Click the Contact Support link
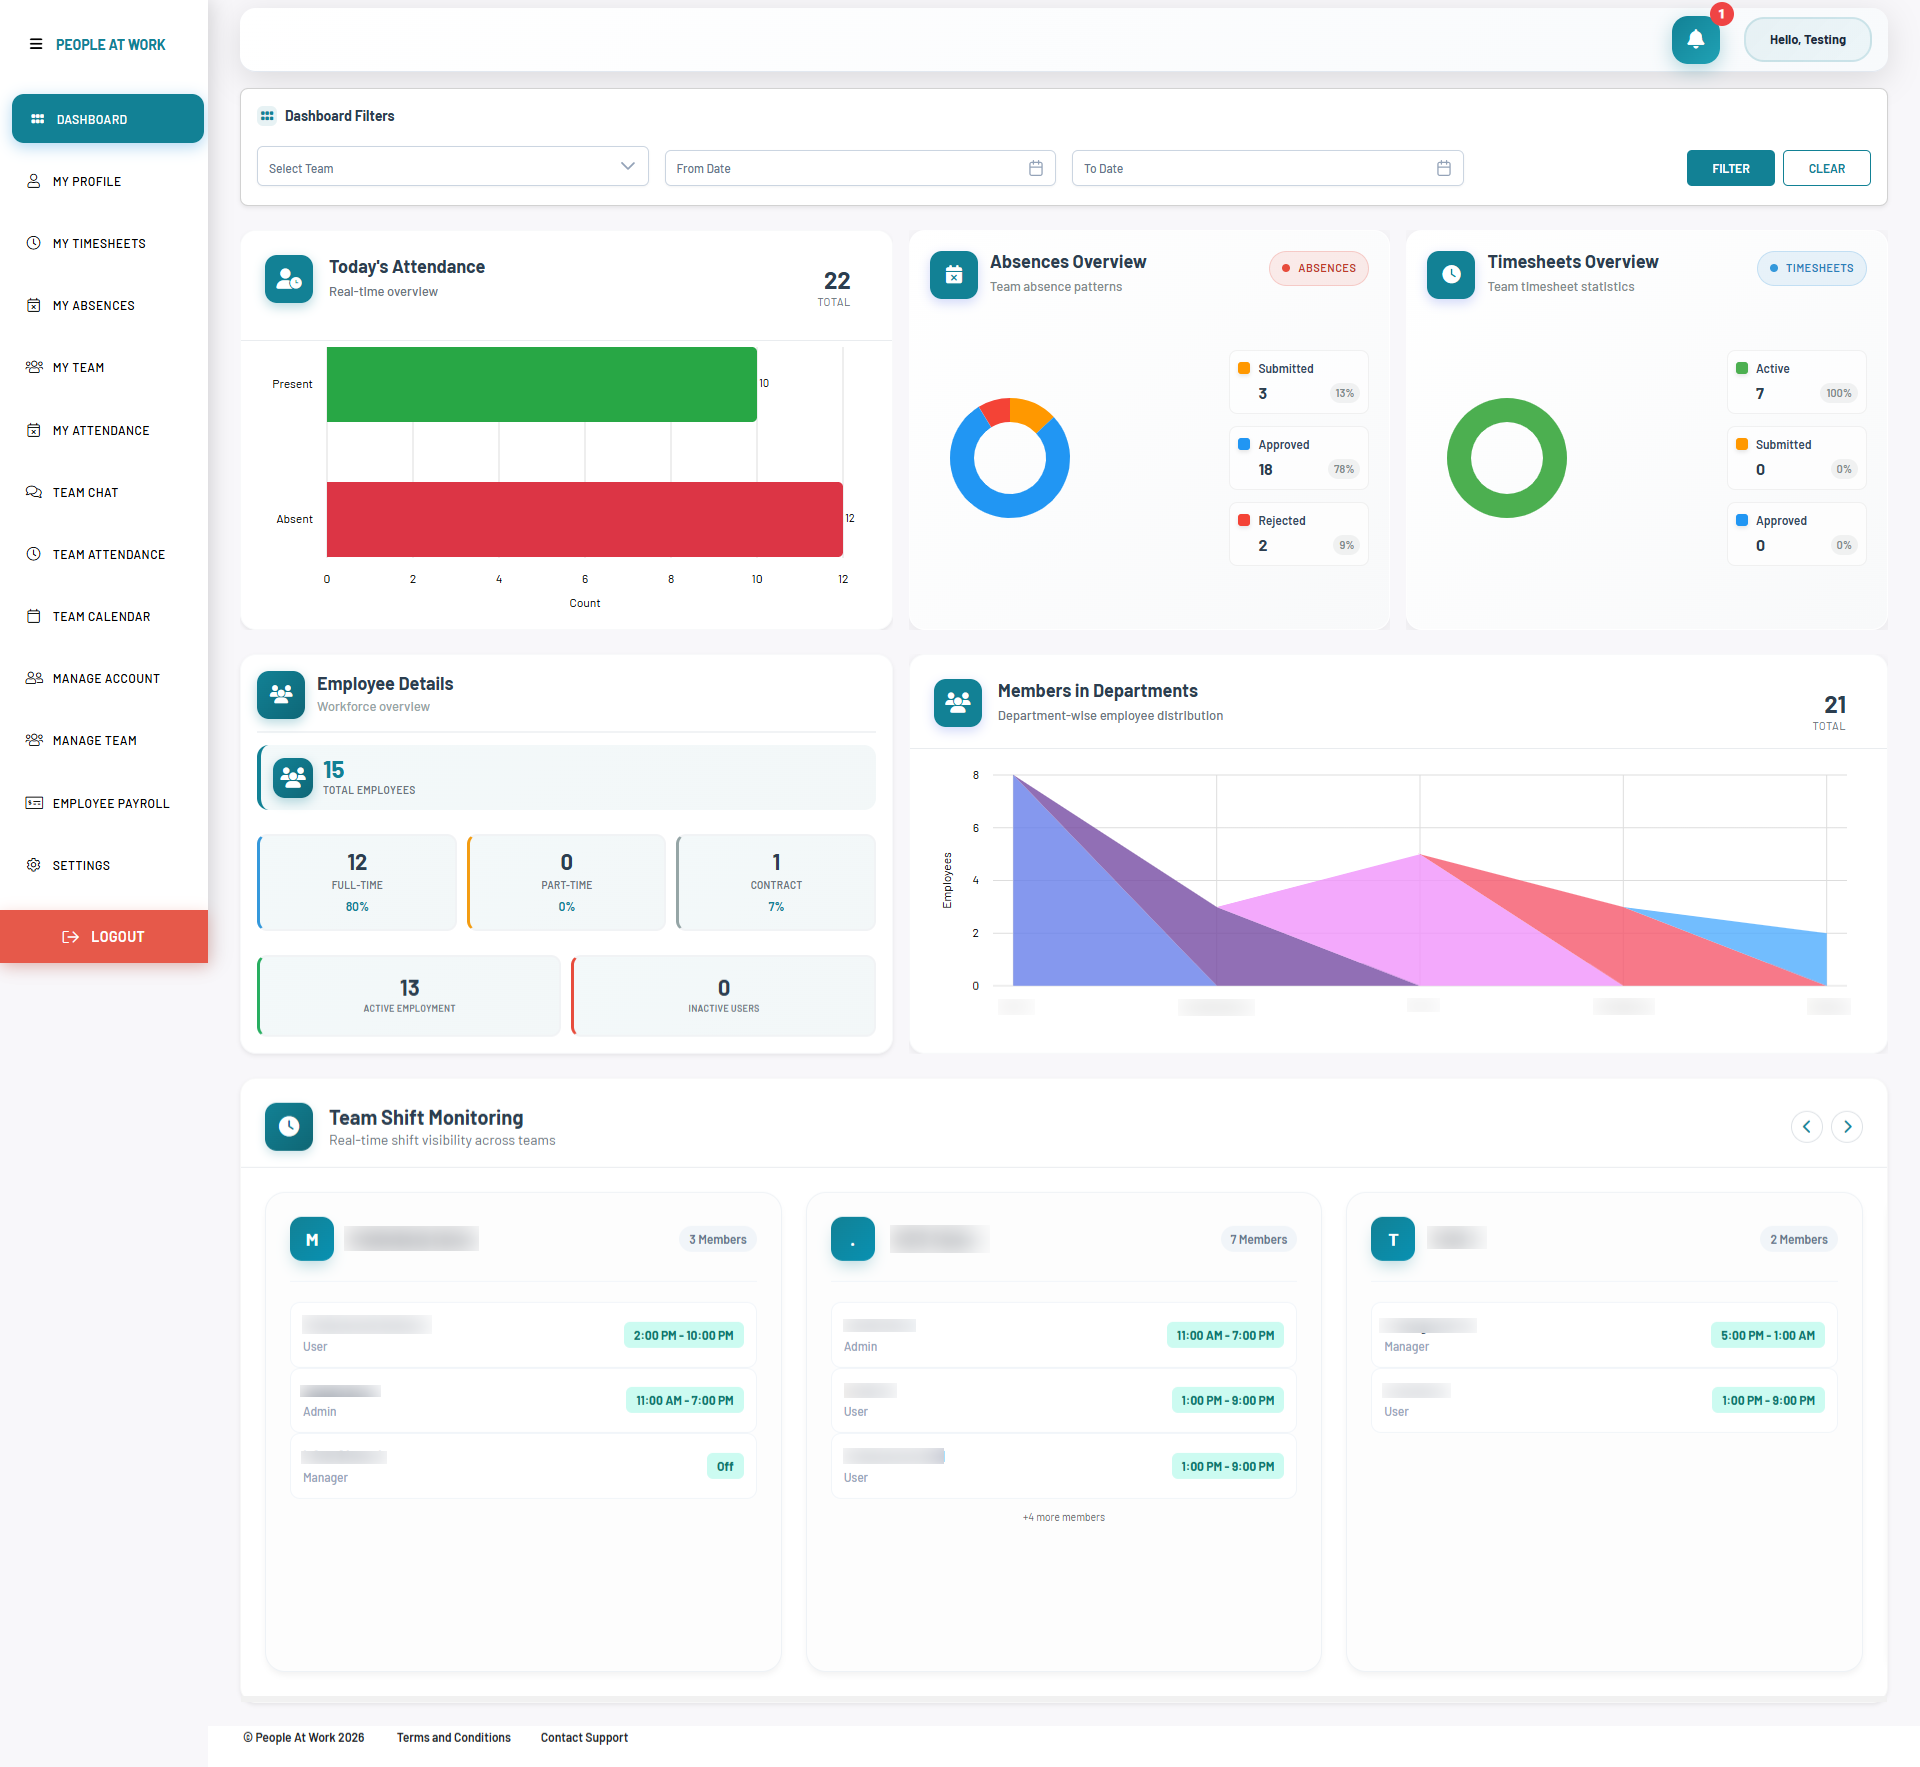Viewport: 1920px width, 1767px height. point(584,1738)
